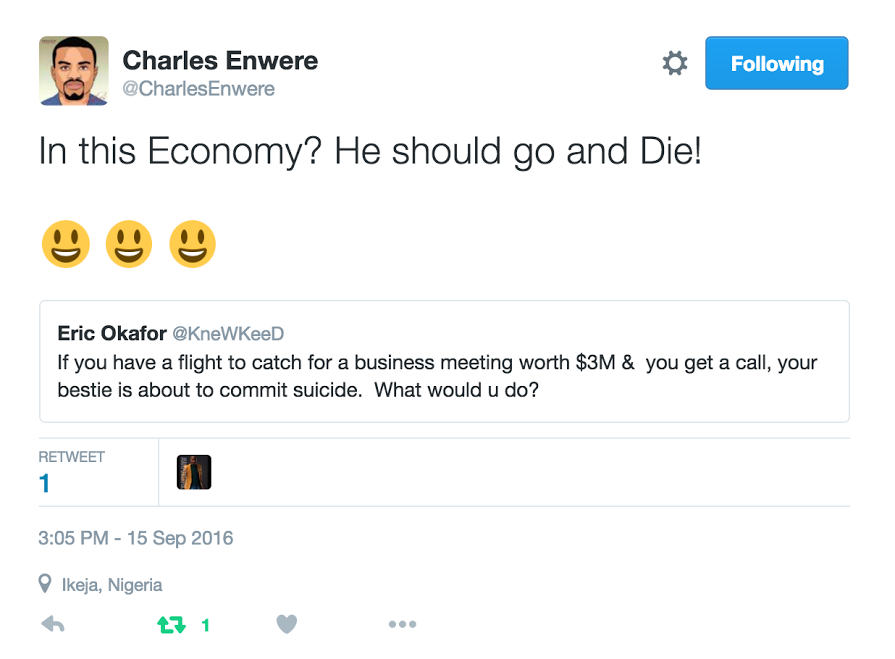Click the retweeter's small avatar thumbnail
The height and width of the screenshot is (659, 895).
click(x=194, y=472)
